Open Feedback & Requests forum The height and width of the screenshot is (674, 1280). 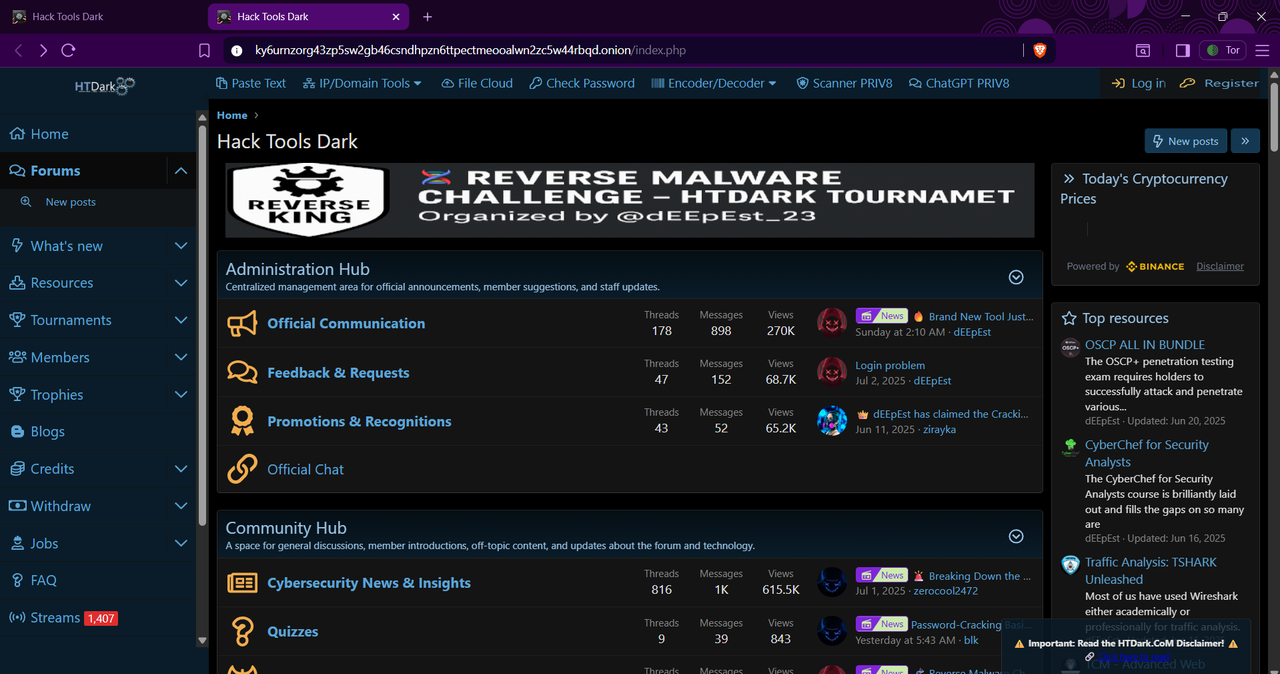pos(338,373)
